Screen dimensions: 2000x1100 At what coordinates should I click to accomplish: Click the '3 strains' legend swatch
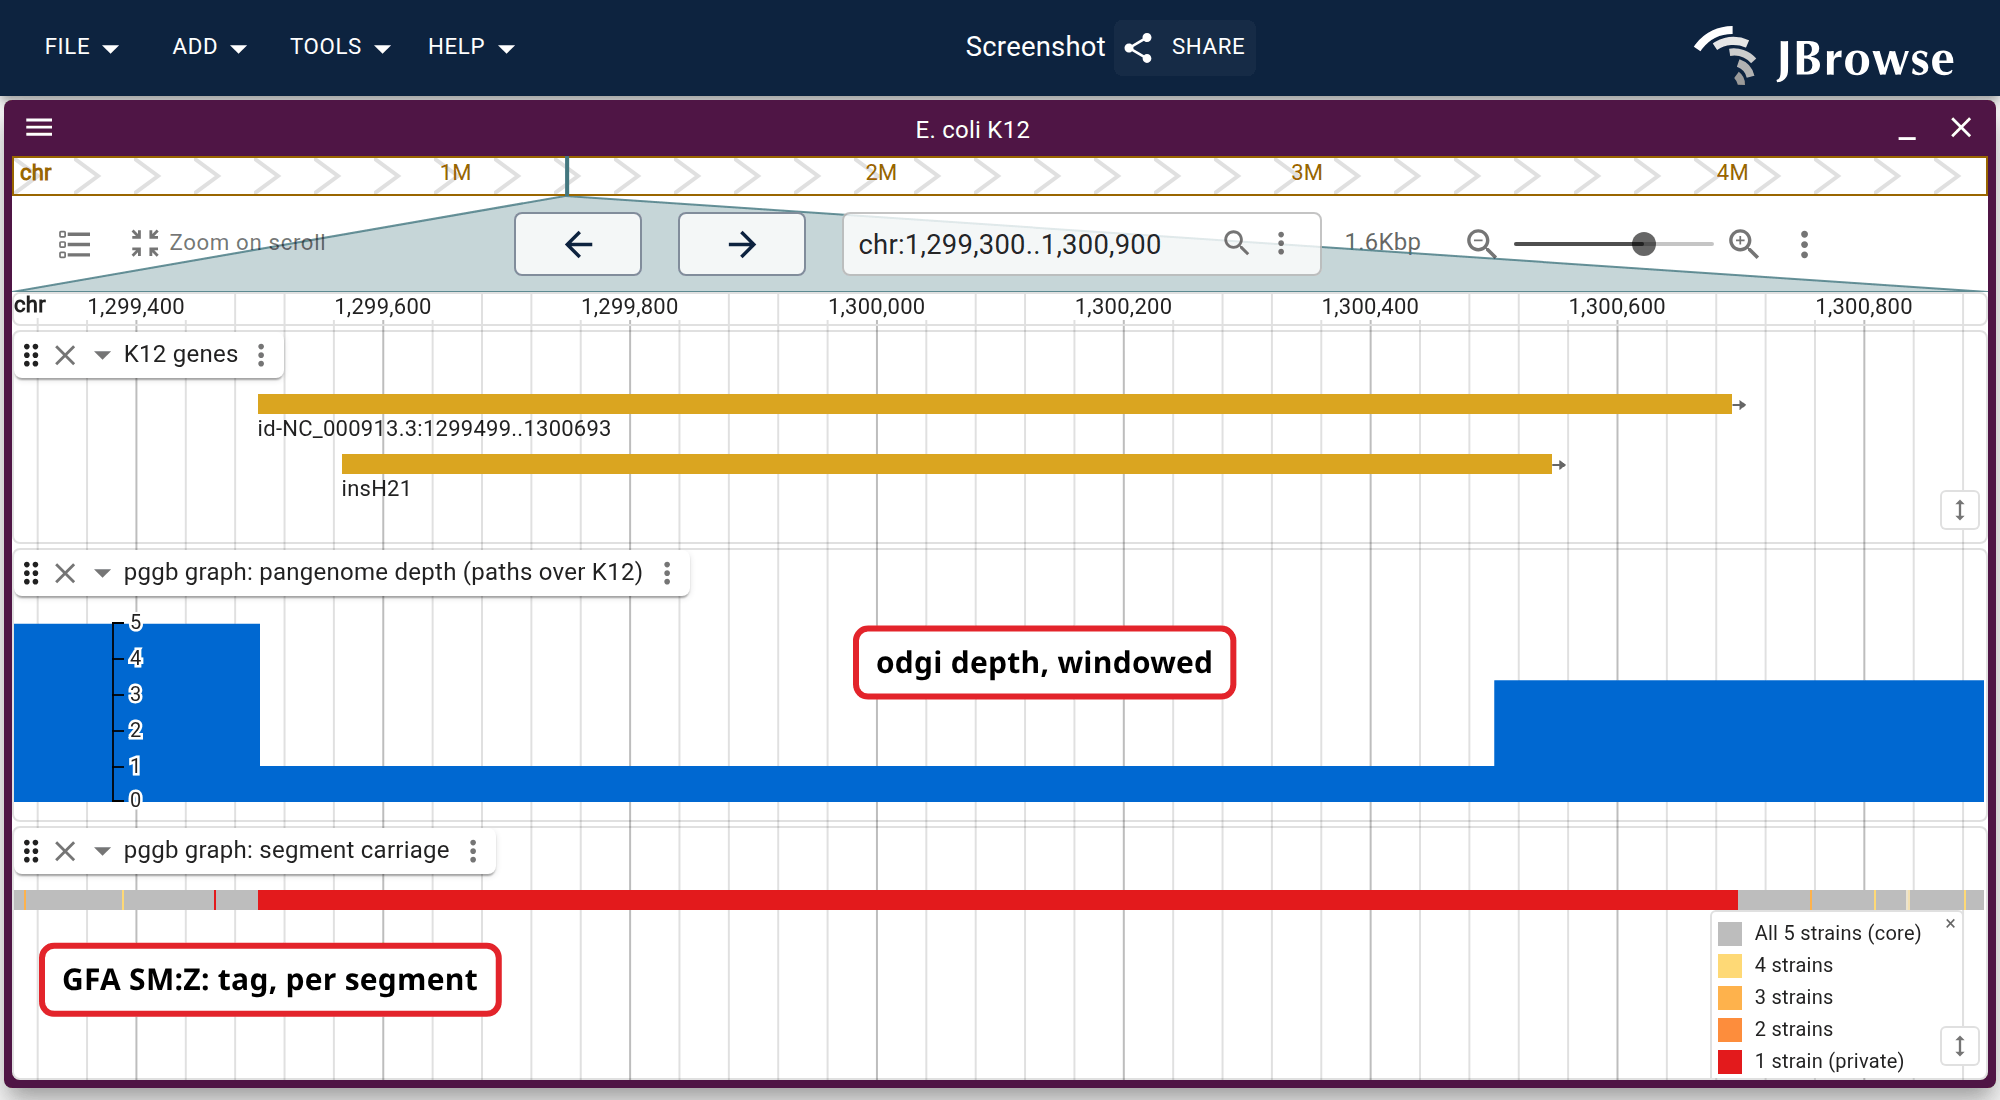click(1730, 997)
